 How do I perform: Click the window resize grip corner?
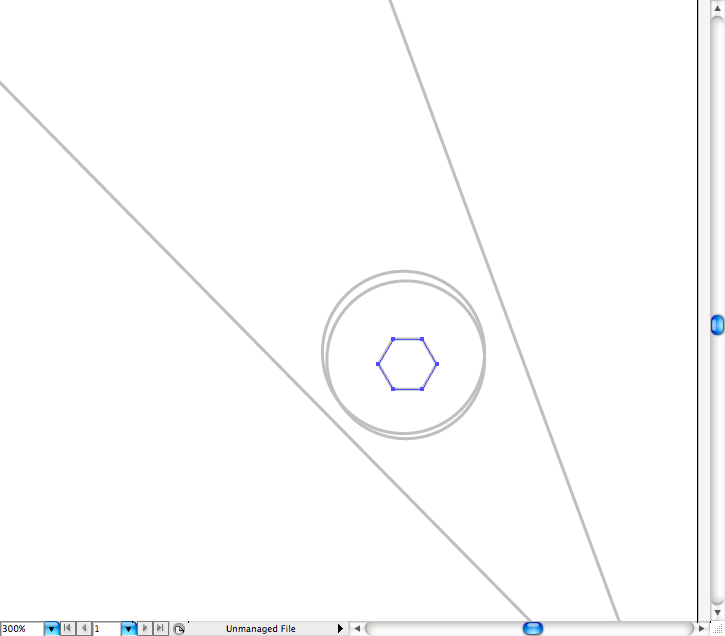coord(717,628)
